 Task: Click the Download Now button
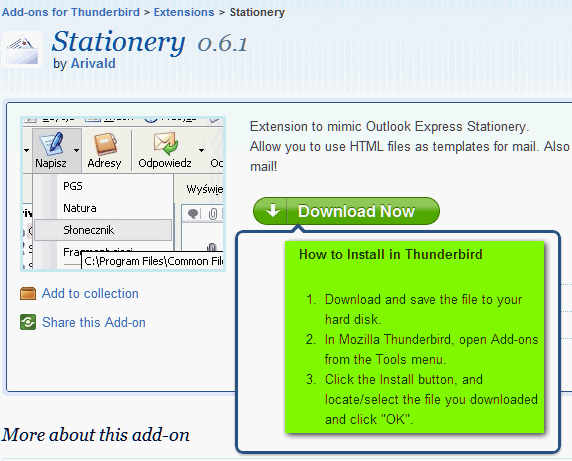tap(346, 211)
